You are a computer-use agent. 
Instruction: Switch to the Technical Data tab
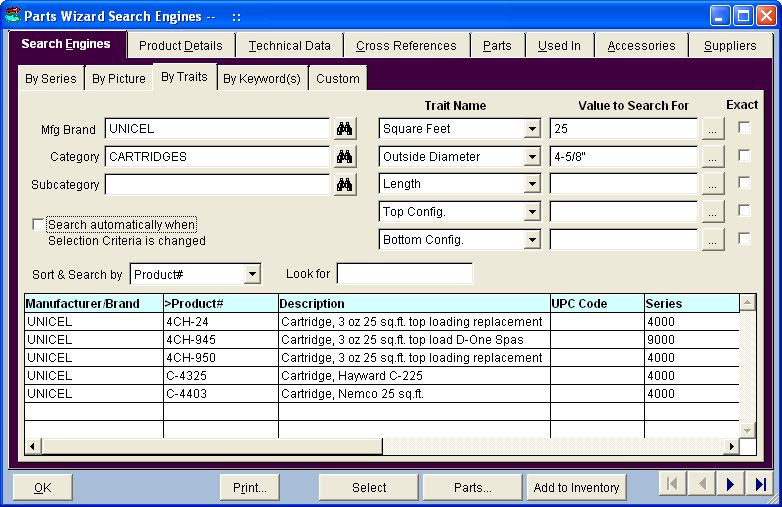coord(289,46)
